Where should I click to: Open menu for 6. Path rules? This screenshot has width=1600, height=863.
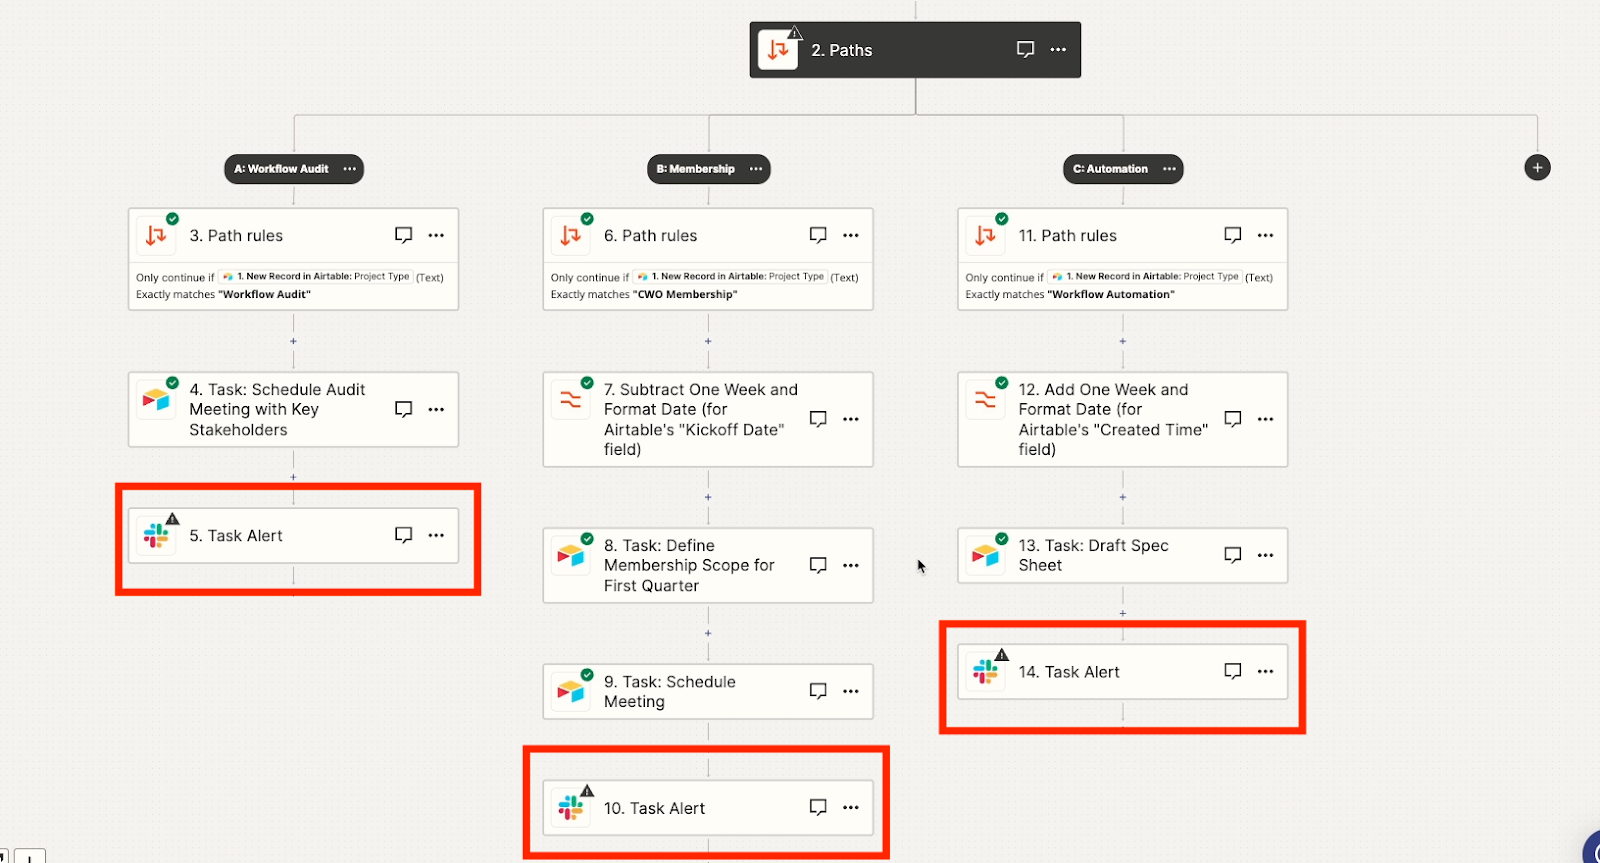coord(851,235)
